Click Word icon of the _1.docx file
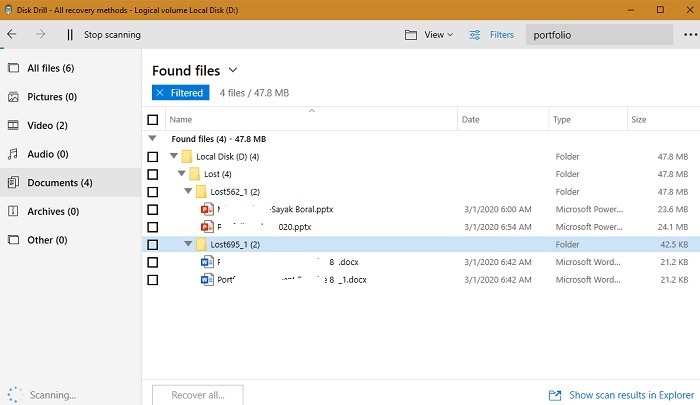Image resolution: width=700 pixels, height=405 pixels. coord(207,280)
